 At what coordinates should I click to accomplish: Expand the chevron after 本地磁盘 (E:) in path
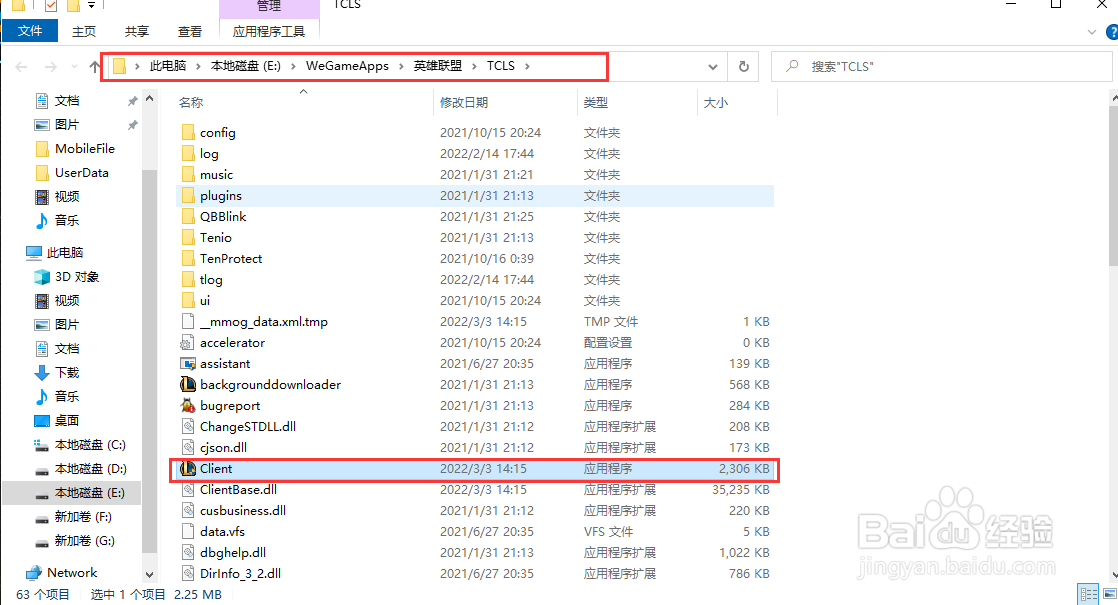[x=293, y=66]
